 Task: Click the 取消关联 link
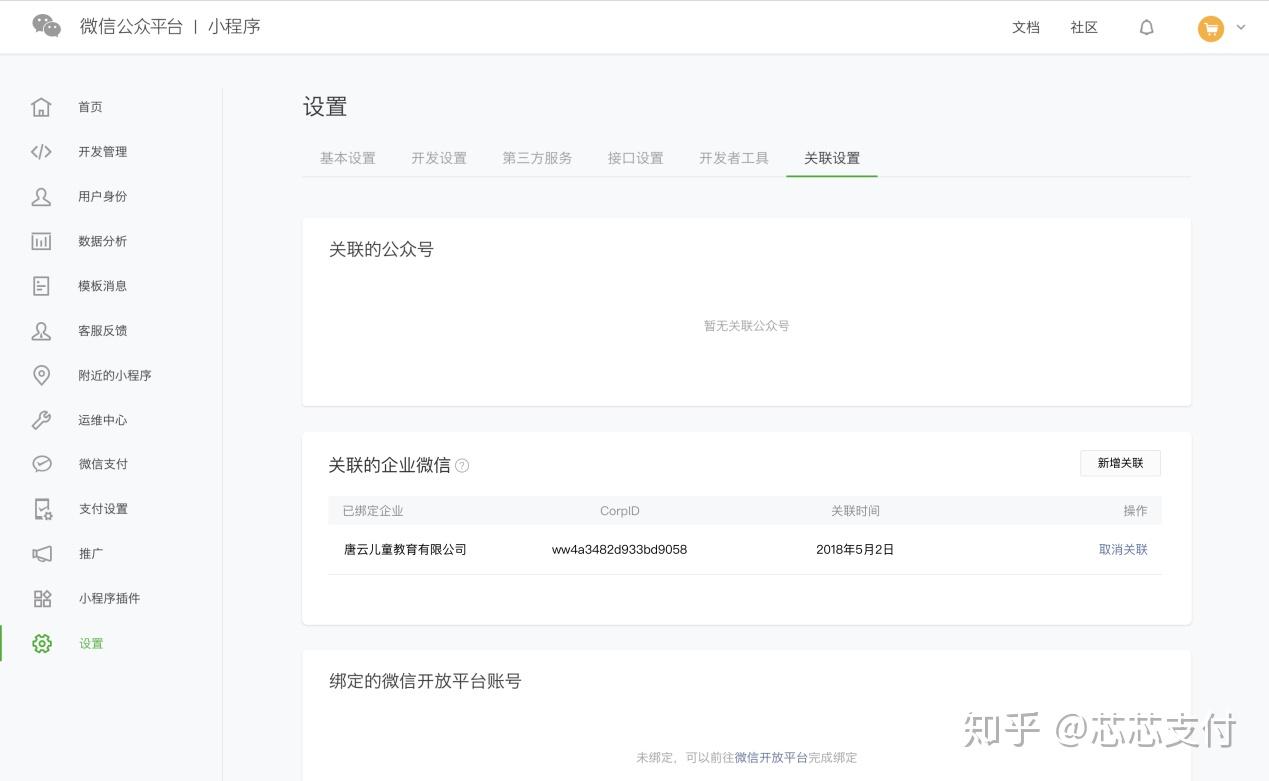1123,549
